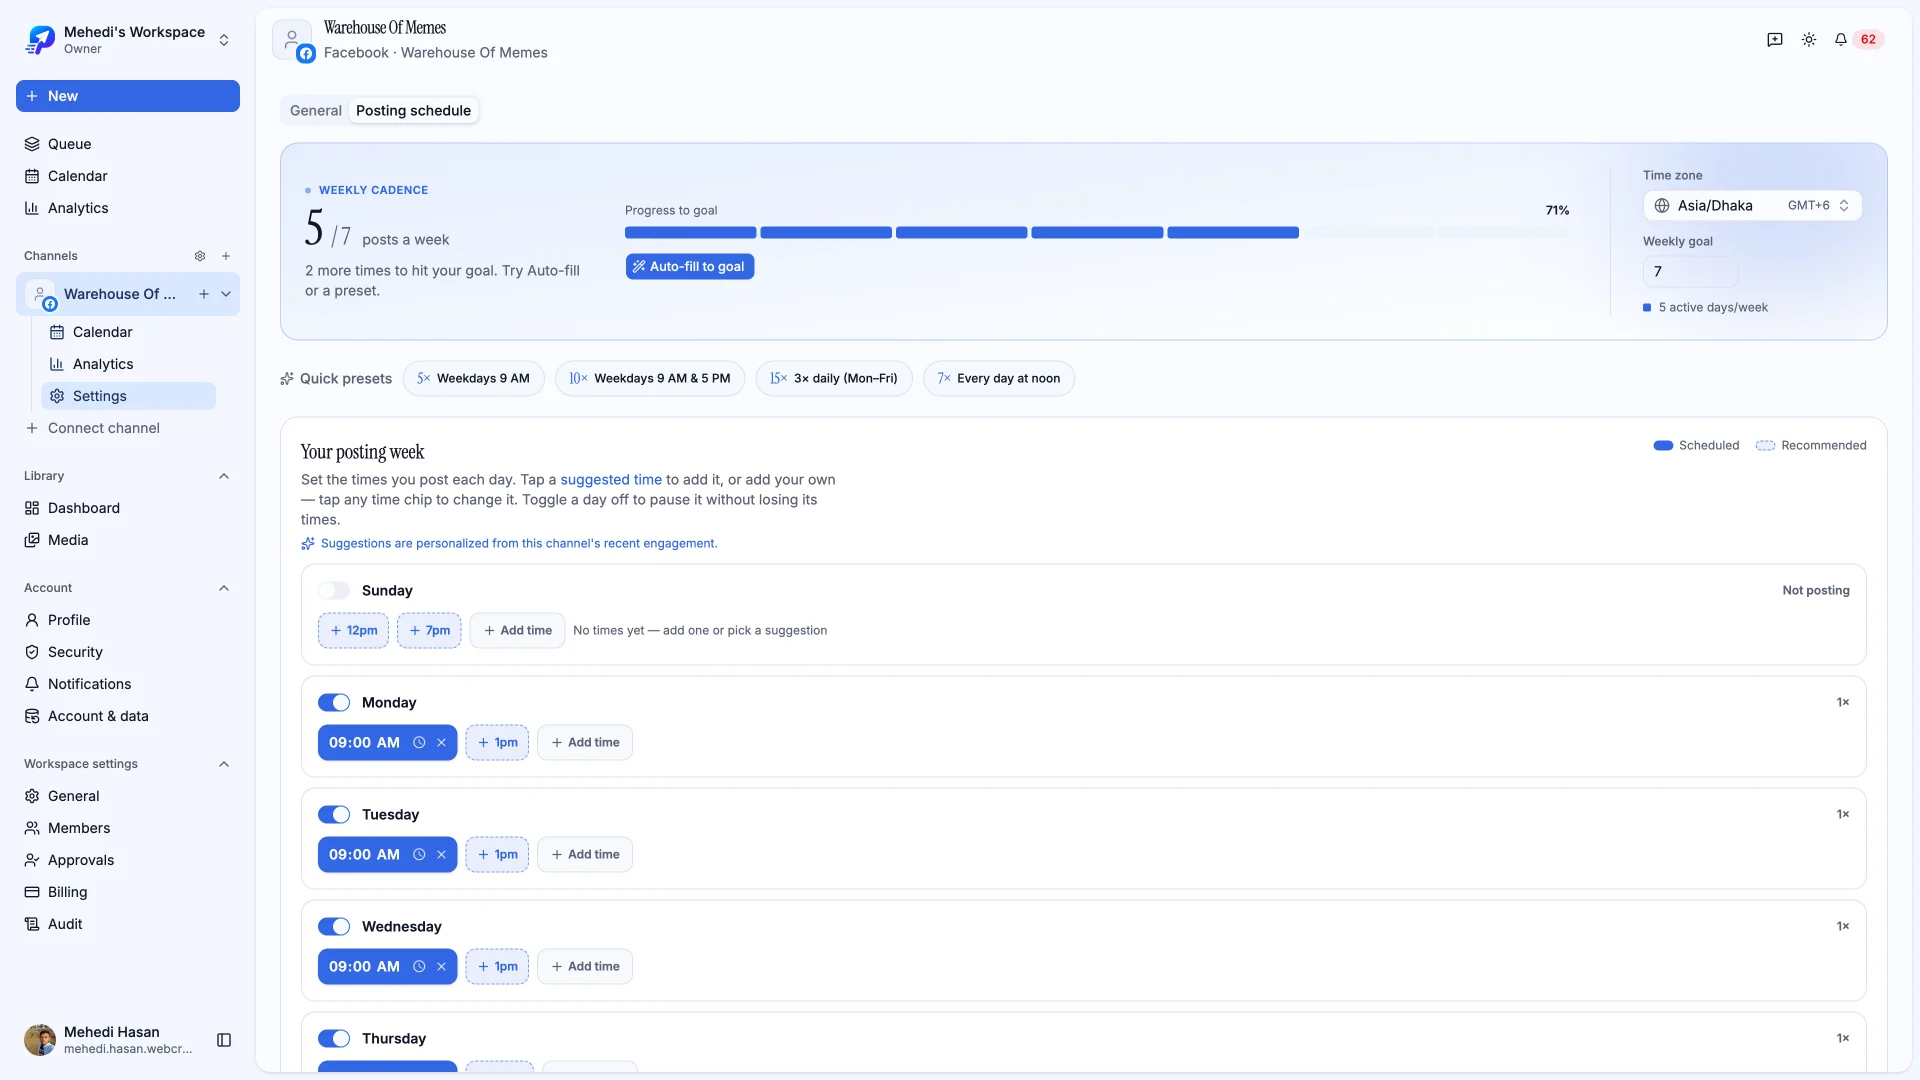The height and width of the screenshot is (1080, 1920).
Task: Click the clock icon on Monday's 09:00 AM chip
Action: 419,743
